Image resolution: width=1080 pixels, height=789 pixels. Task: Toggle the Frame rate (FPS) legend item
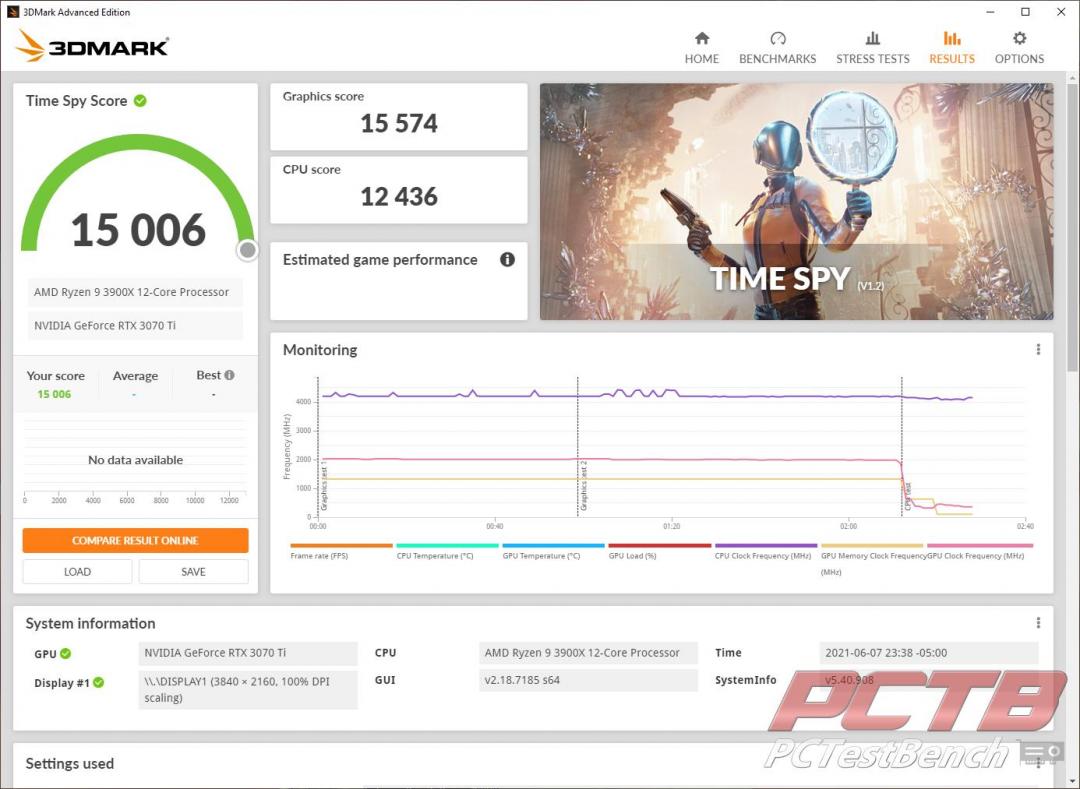tap(341, 551)
